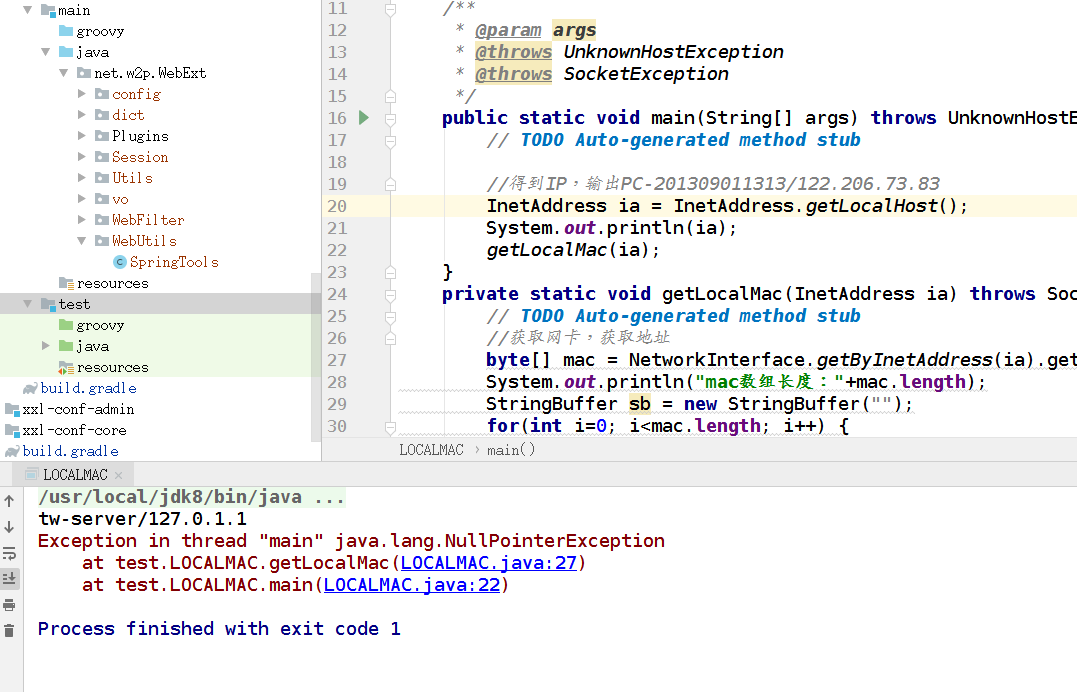Viewport: 1077px width, 692px height.
Task: Expand the java folder under test
Action: [45, 346]
